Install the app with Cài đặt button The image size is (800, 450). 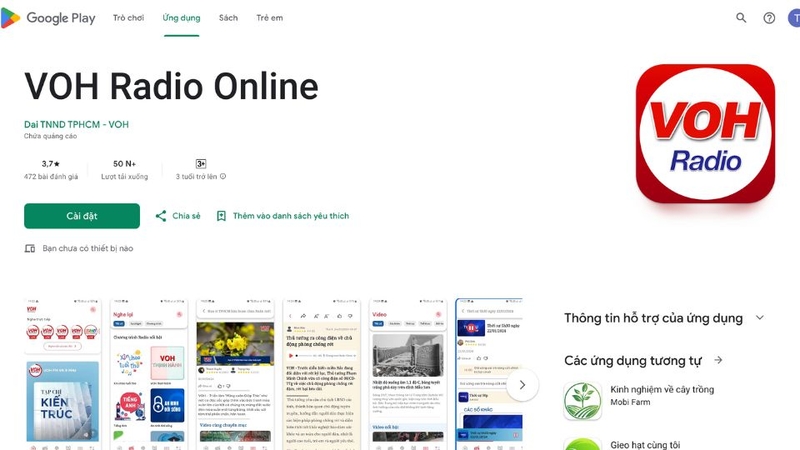tap(82, 216)
